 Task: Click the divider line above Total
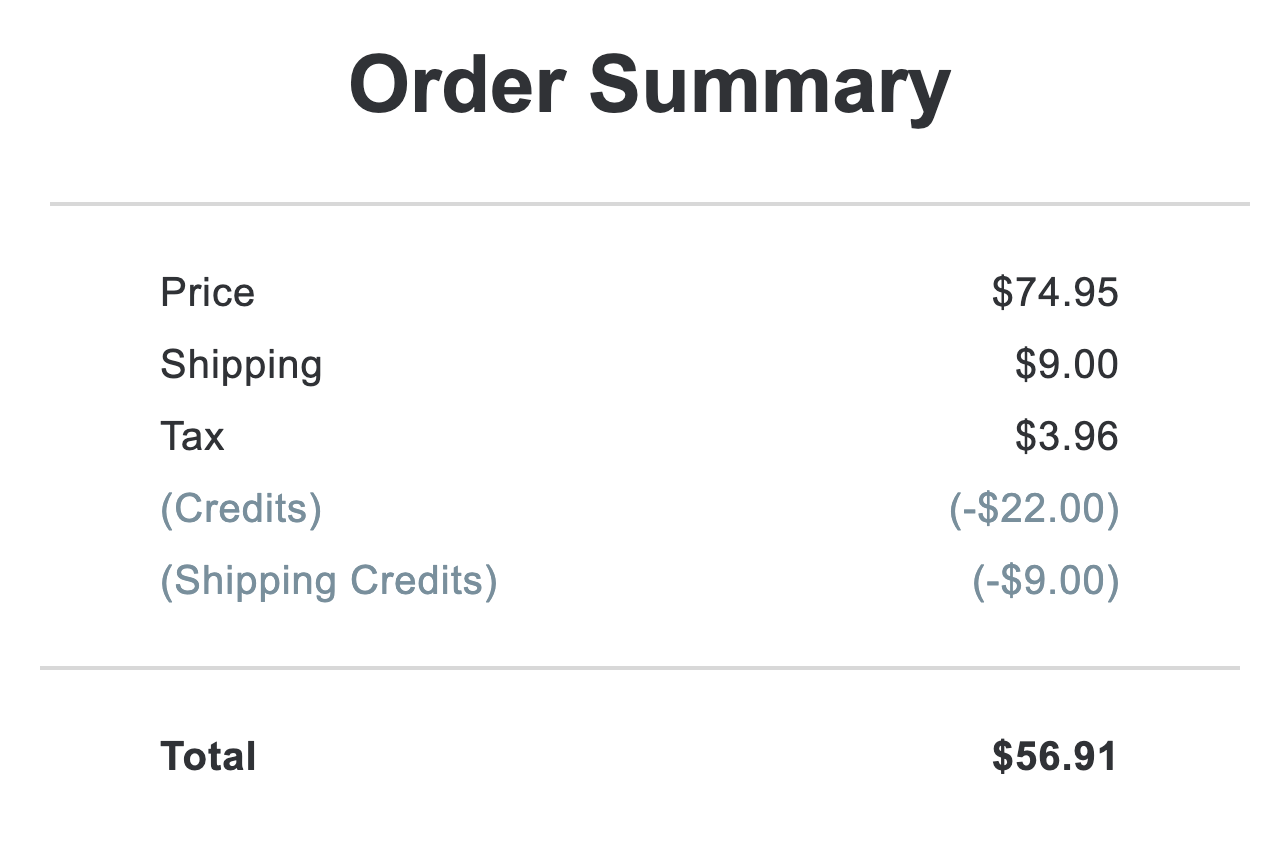pos(640,668)
